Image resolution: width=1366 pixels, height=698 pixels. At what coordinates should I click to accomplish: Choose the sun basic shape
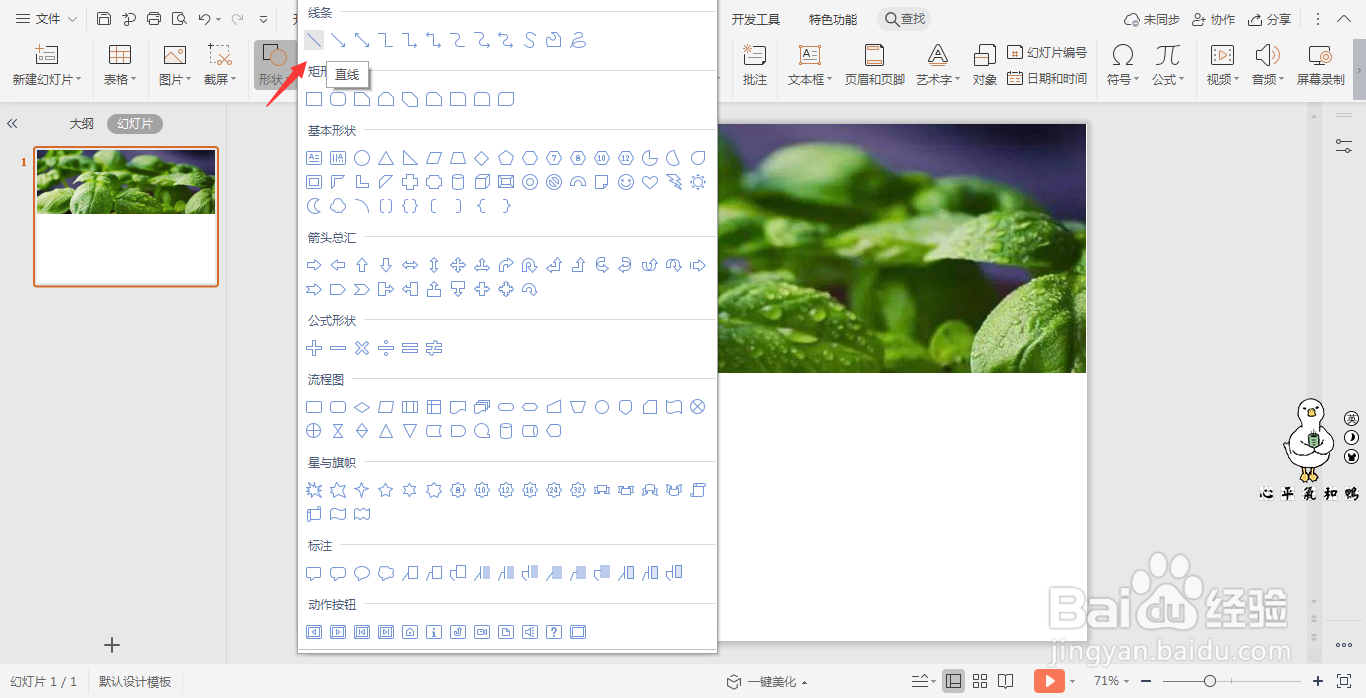click(698, 182)
